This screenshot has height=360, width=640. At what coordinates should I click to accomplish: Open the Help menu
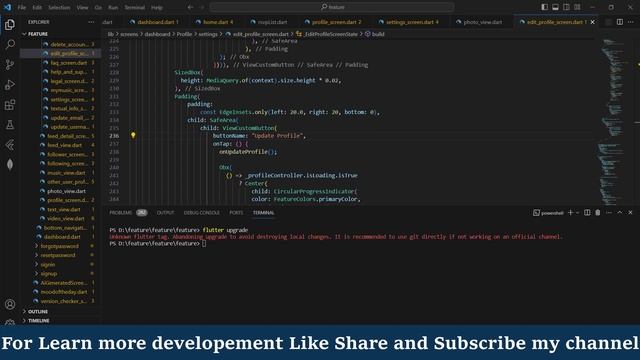[157, 7]
